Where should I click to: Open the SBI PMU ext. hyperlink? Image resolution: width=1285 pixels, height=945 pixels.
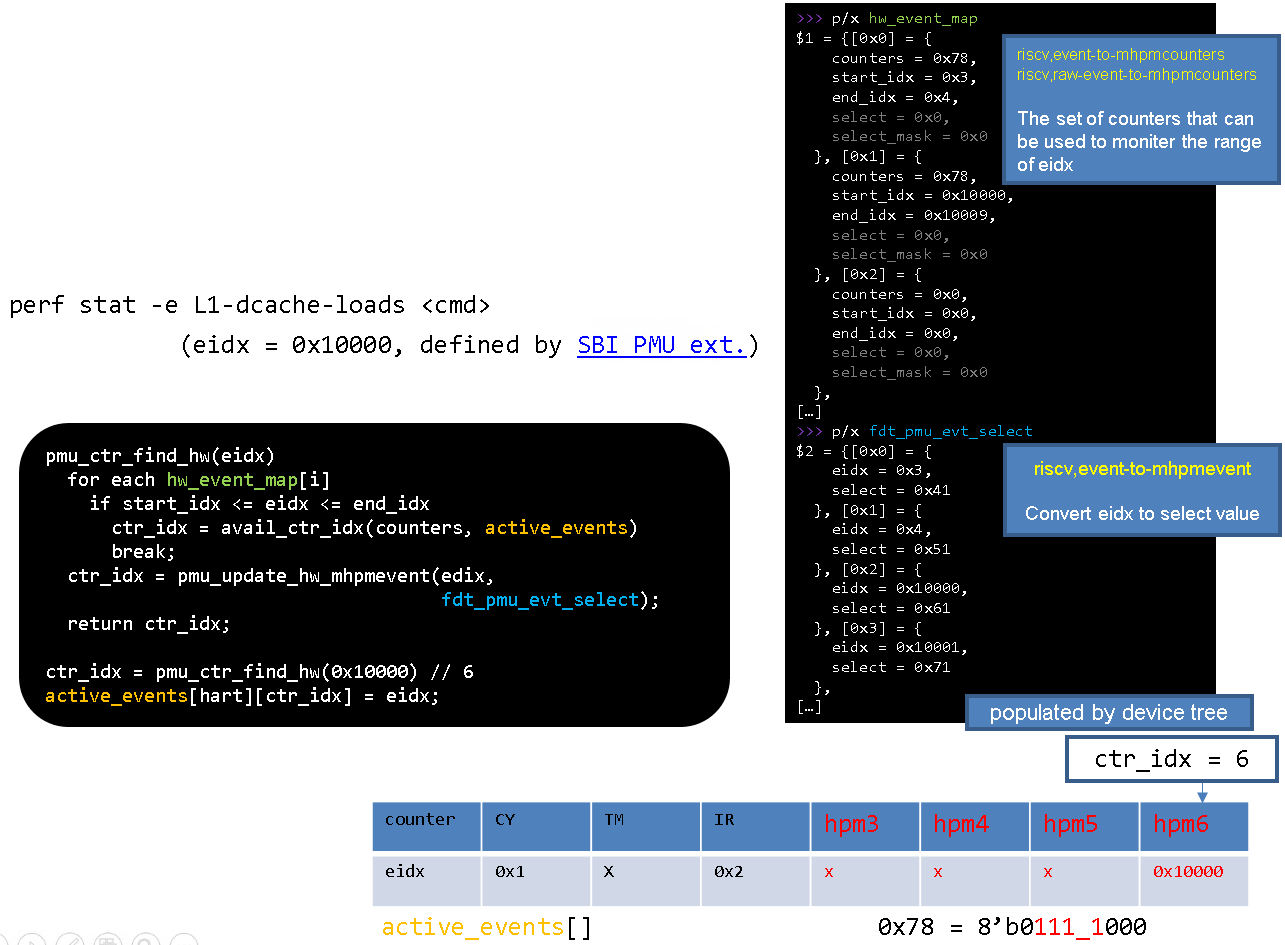(x=661, y=345)
